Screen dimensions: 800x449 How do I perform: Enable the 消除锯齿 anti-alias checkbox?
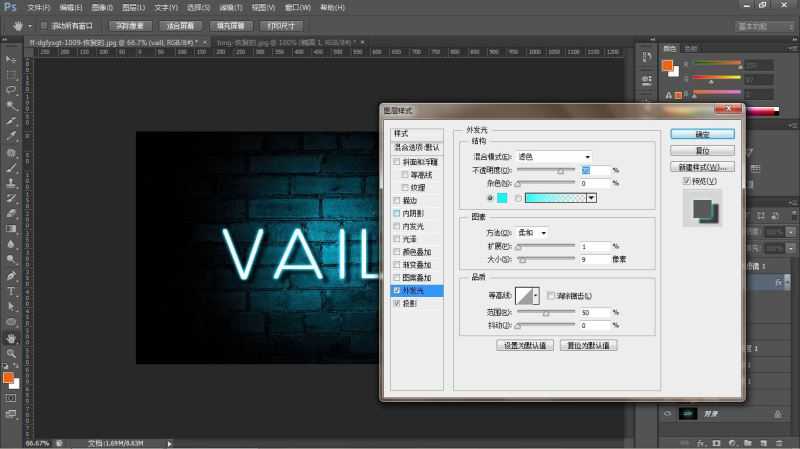click(x=551, y=295)
